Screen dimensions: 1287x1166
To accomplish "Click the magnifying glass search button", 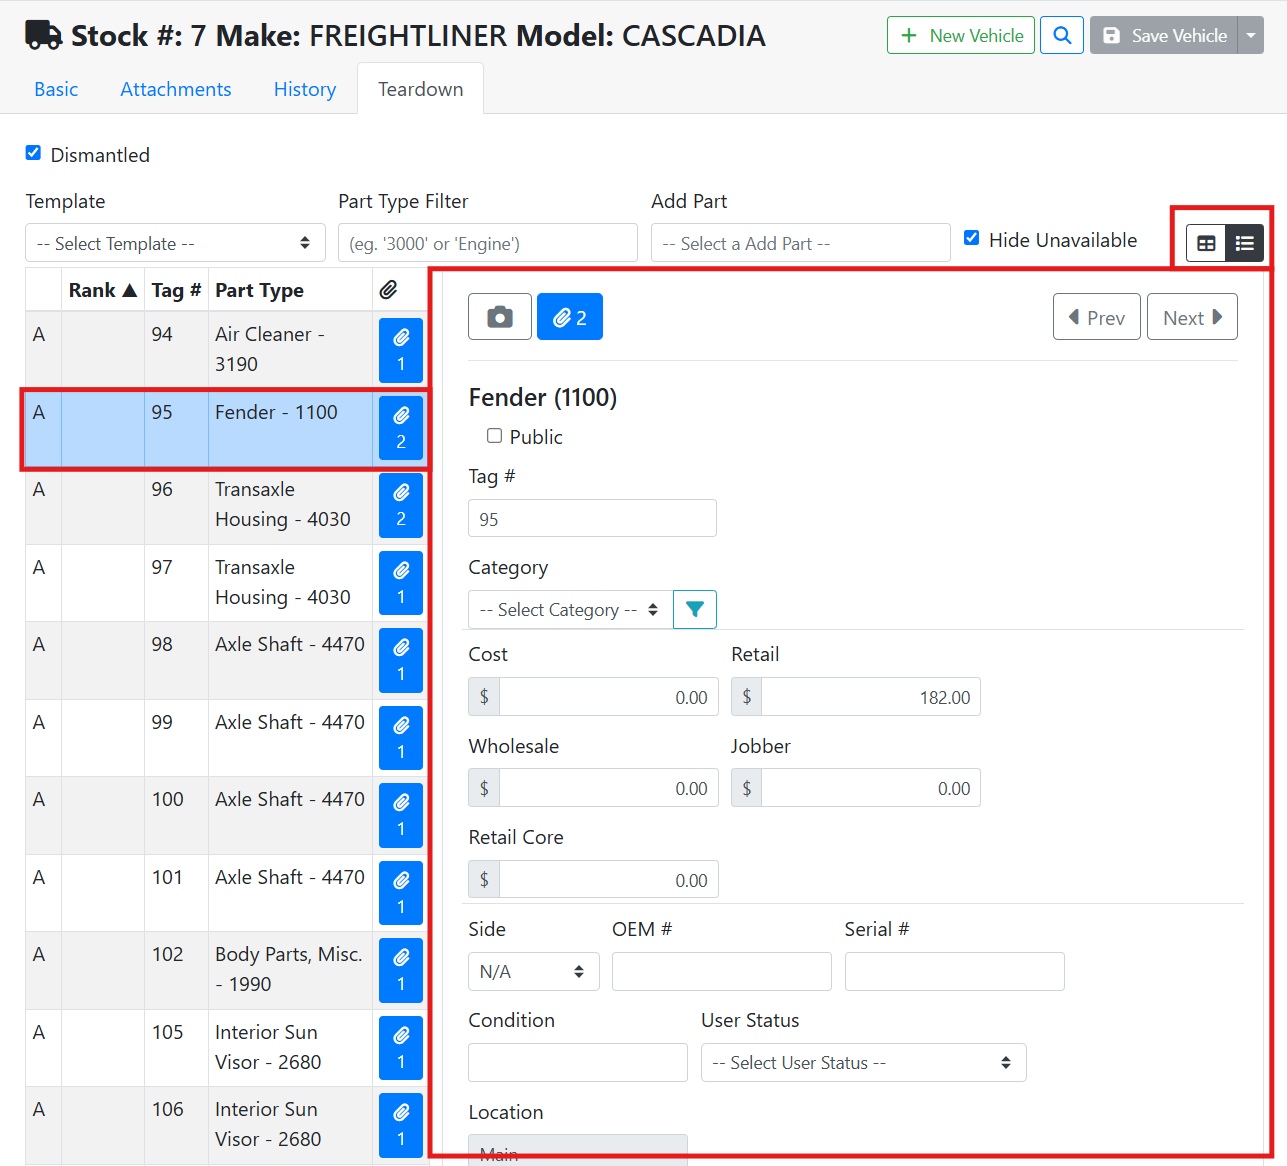I will pyautogui.click(x=1061, y=35).
